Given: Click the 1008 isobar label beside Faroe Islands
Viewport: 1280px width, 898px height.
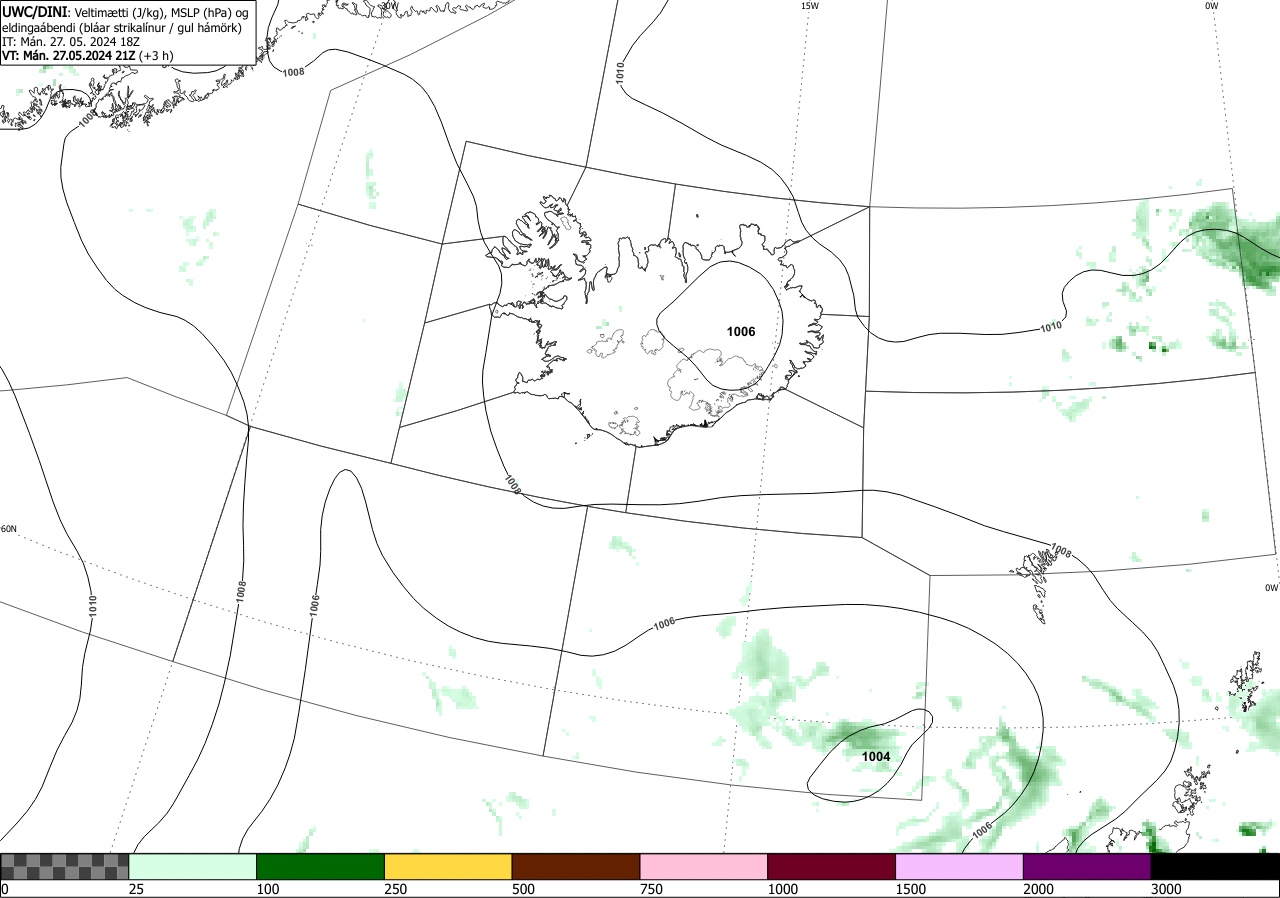Looking at the screenshot, I should click(1061, 550).
